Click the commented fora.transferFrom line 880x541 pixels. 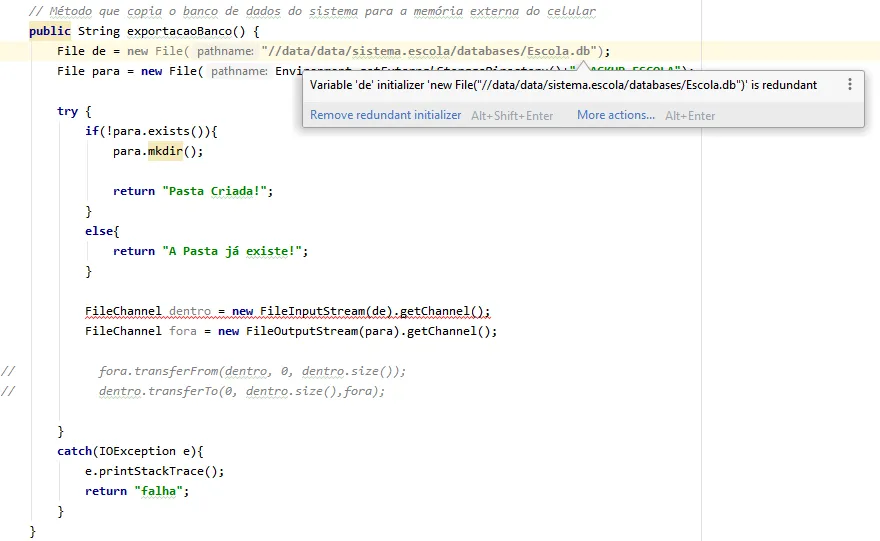tap(252, 371)
